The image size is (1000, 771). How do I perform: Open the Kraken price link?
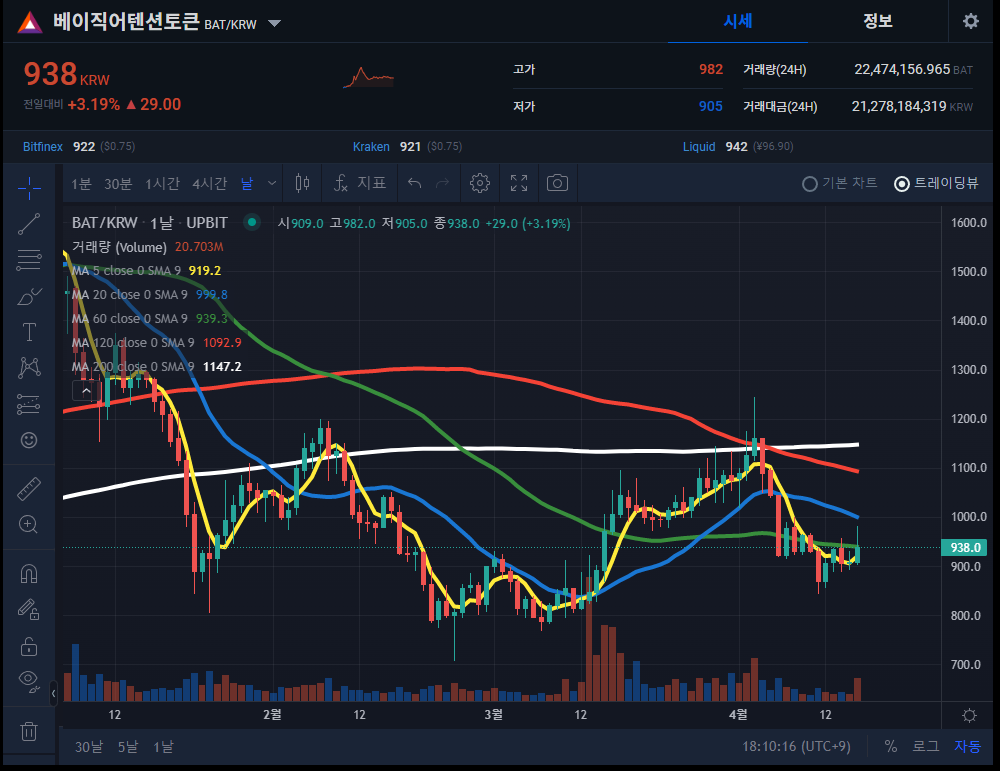[371, 147]
